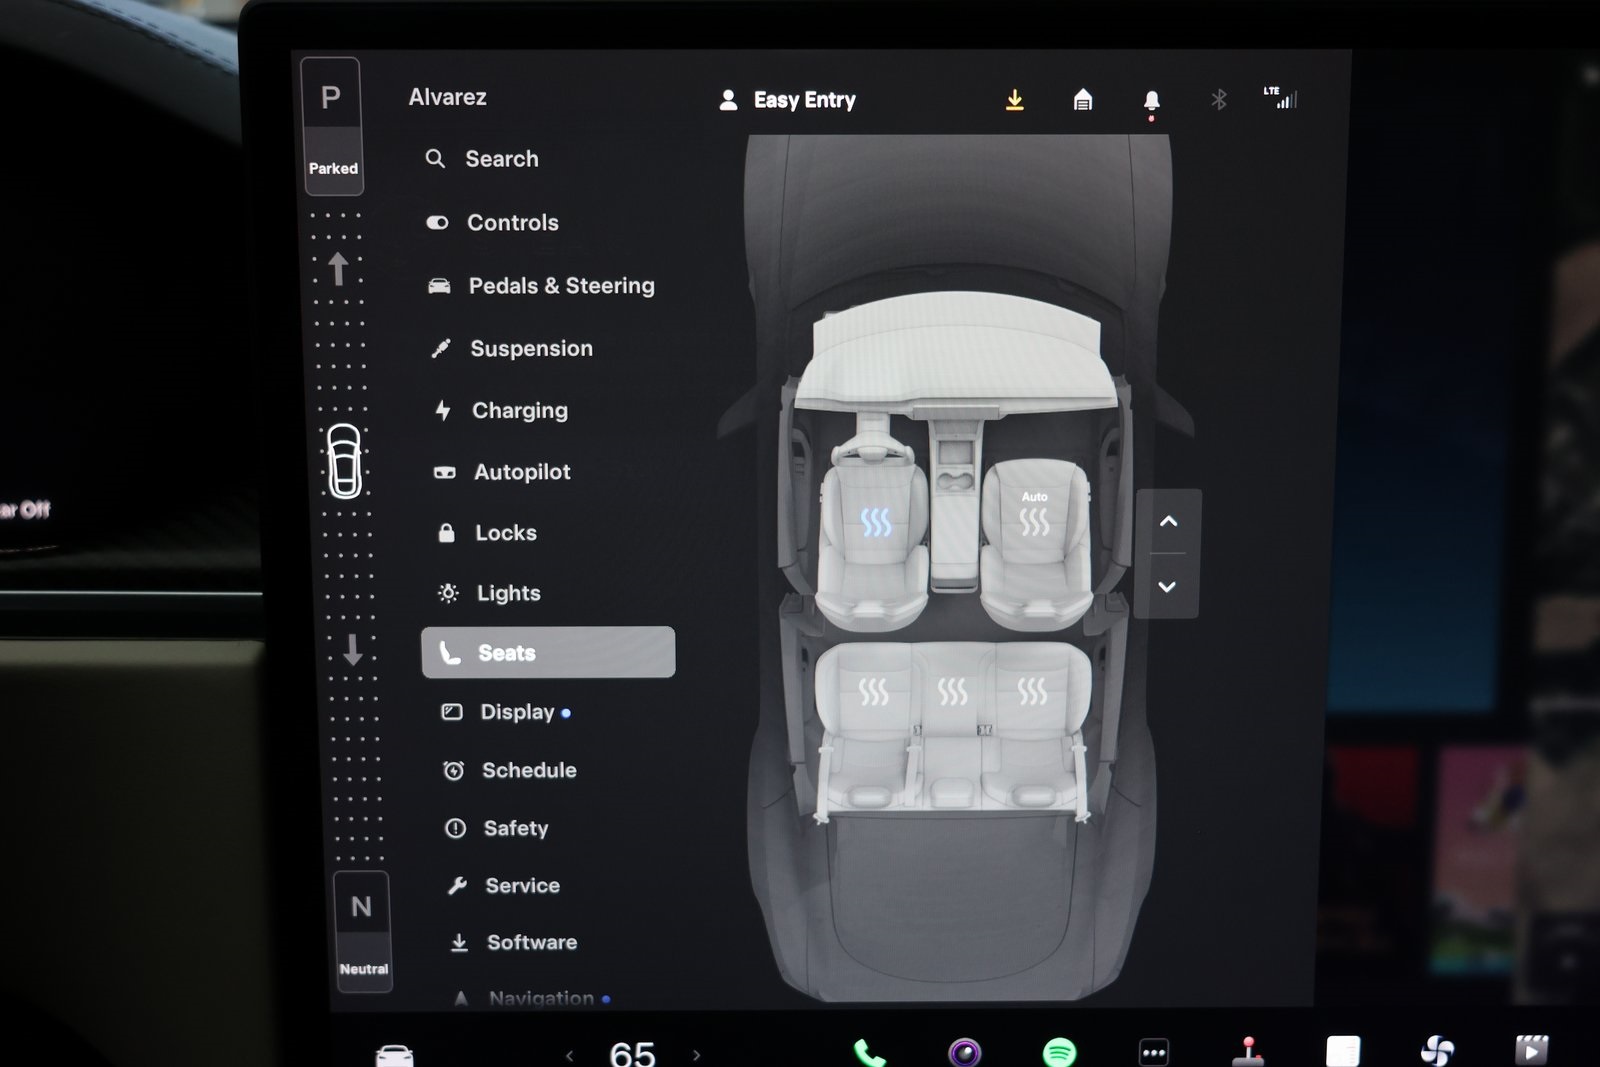Select the highlighted Seats menu item
Viewport: 1600px width, 1067px height.
548,652
